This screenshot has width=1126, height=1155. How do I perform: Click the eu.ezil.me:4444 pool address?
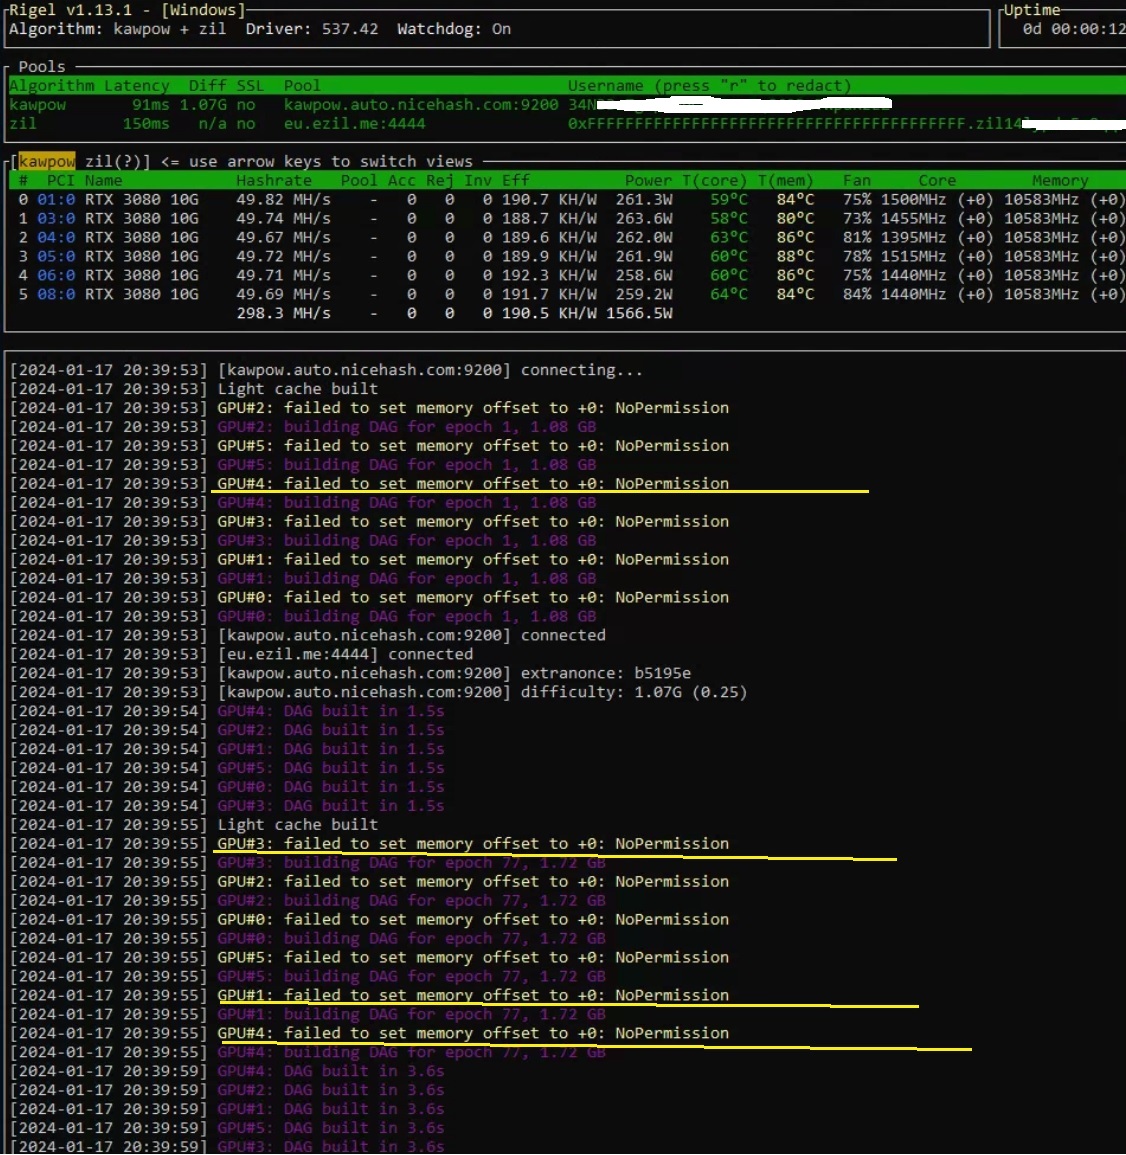355,124
